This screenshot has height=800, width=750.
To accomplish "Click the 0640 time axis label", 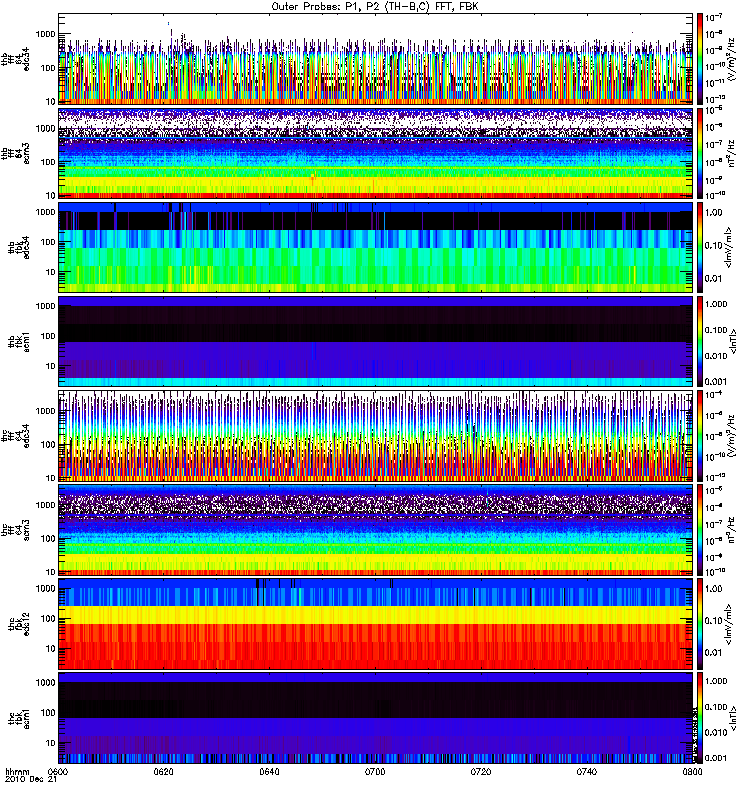I will [270, 773].
